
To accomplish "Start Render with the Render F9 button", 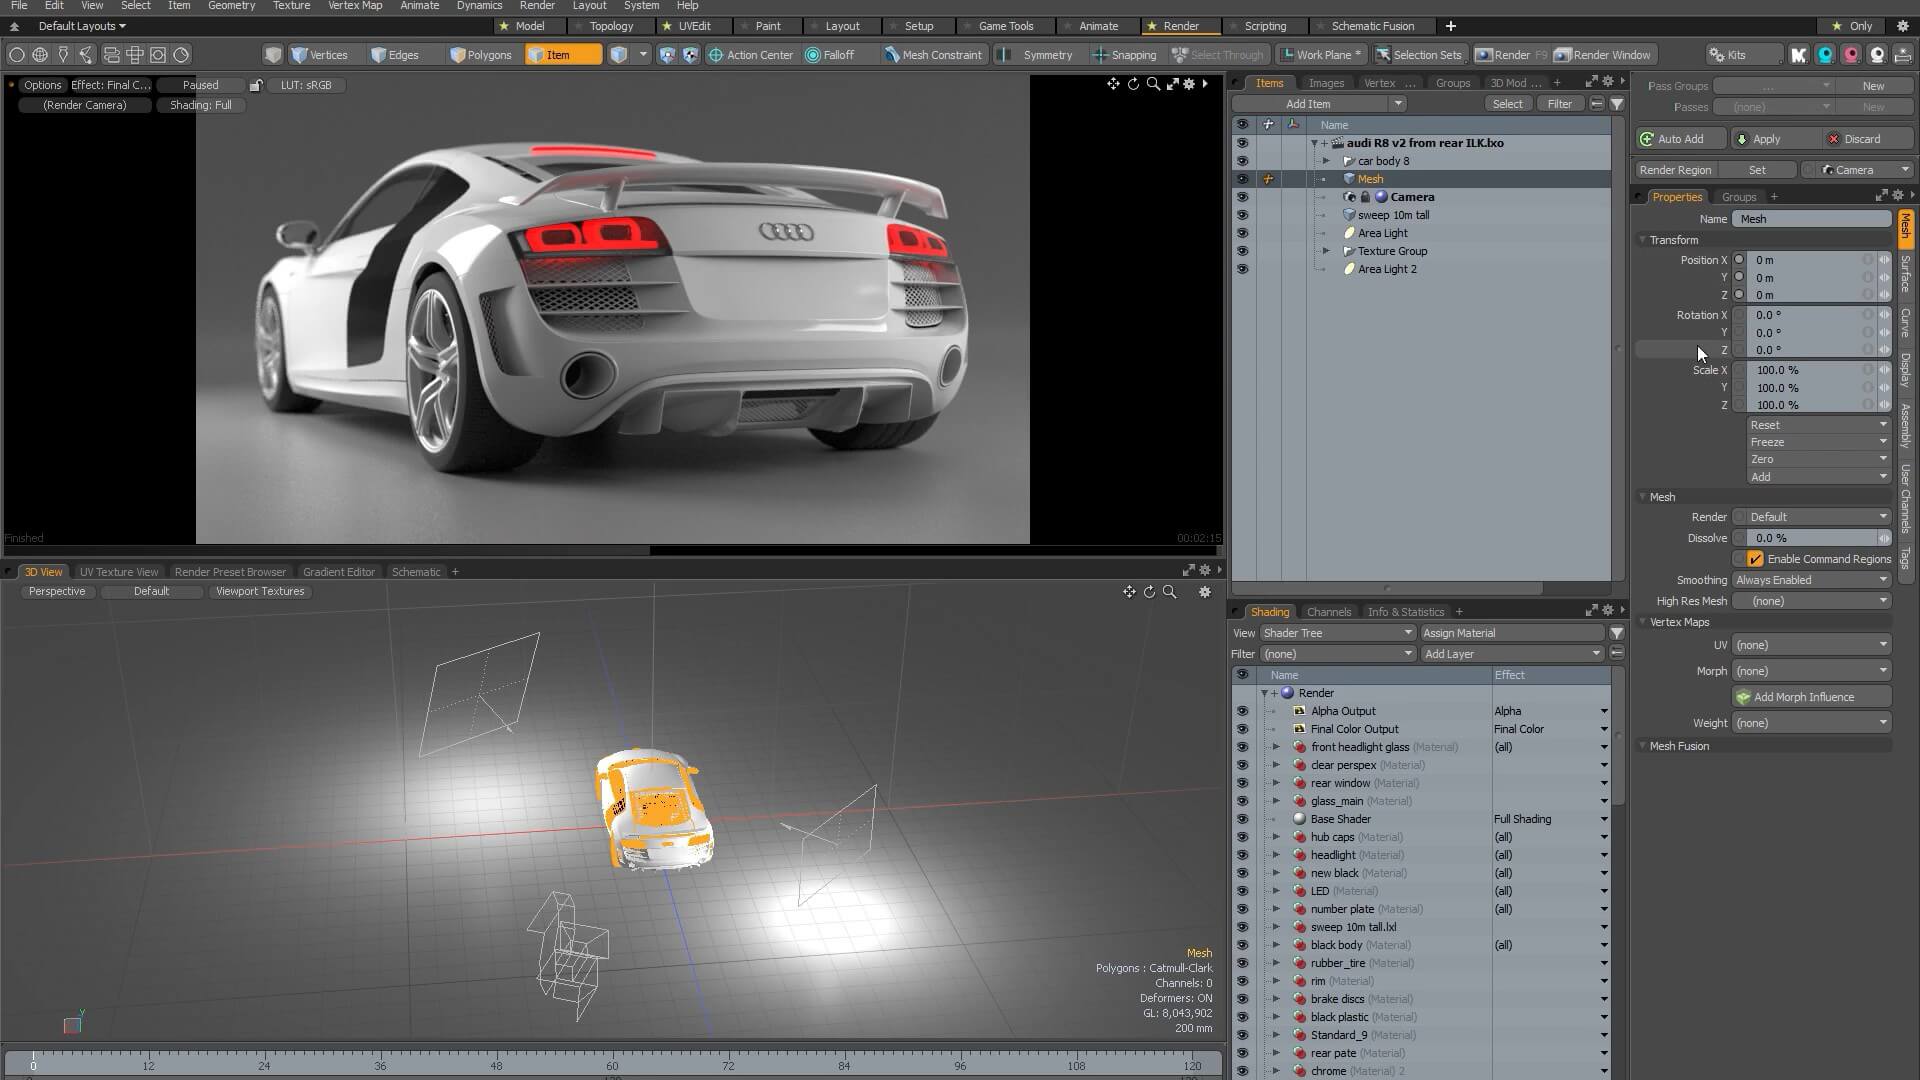I will click(1511, 55).
